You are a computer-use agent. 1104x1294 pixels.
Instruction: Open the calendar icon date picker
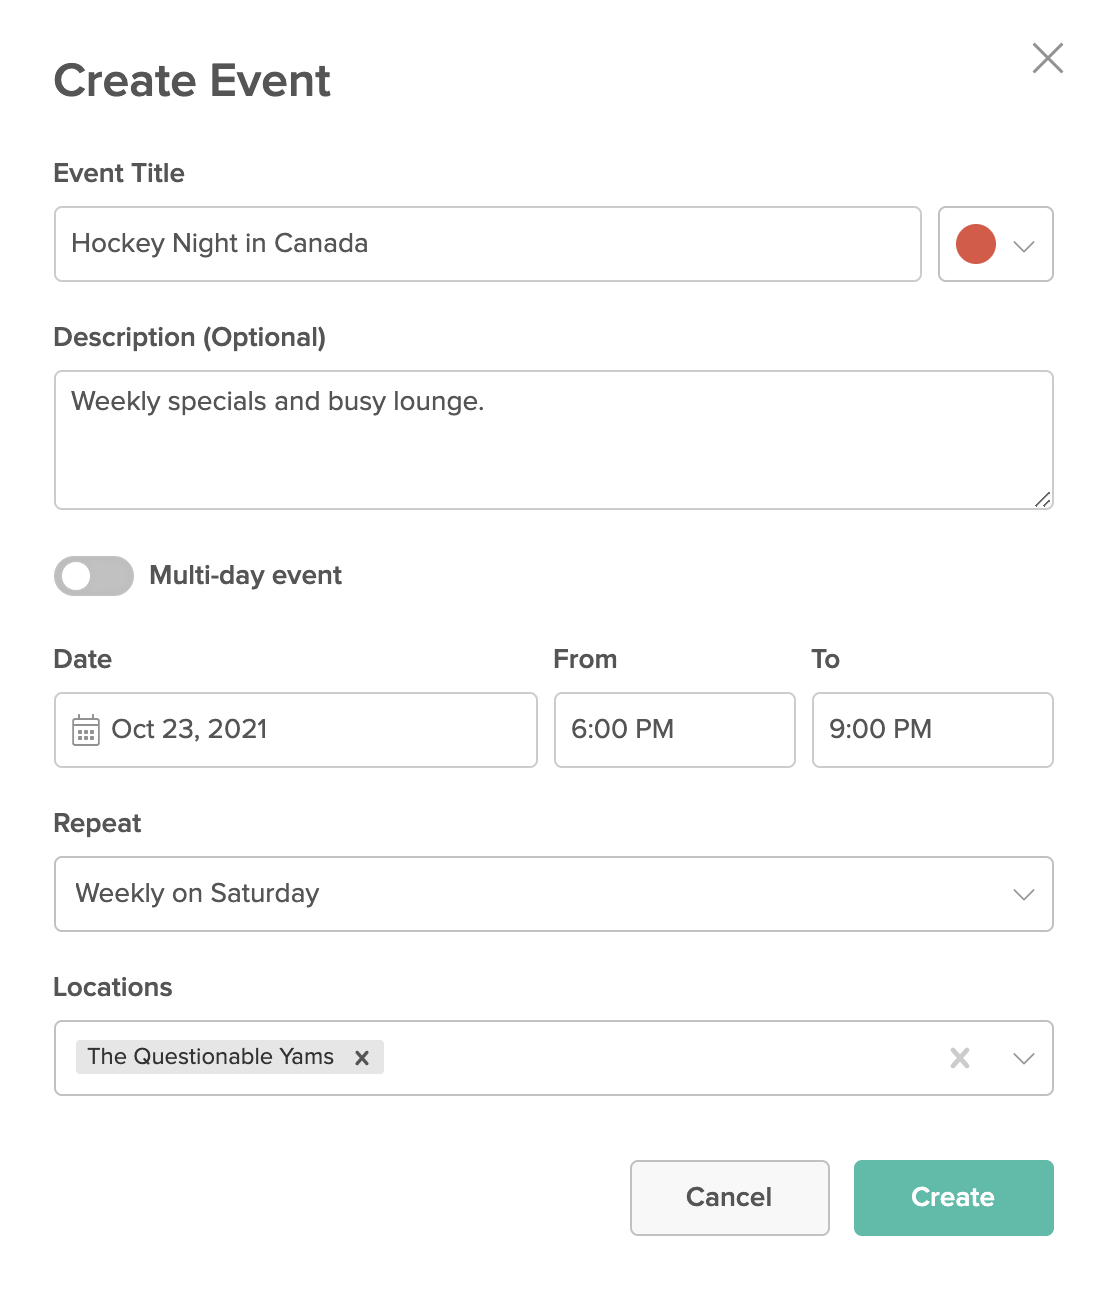(x=86, y=730)
